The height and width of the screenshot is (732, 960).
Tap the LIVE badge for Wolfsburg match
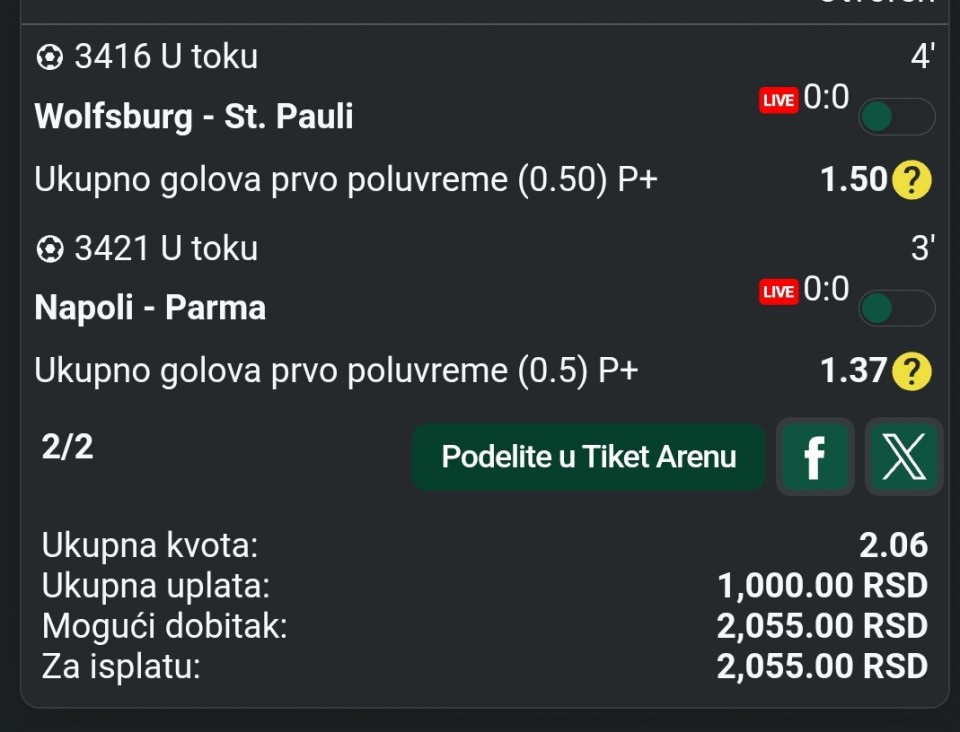[x=778, y=100]
